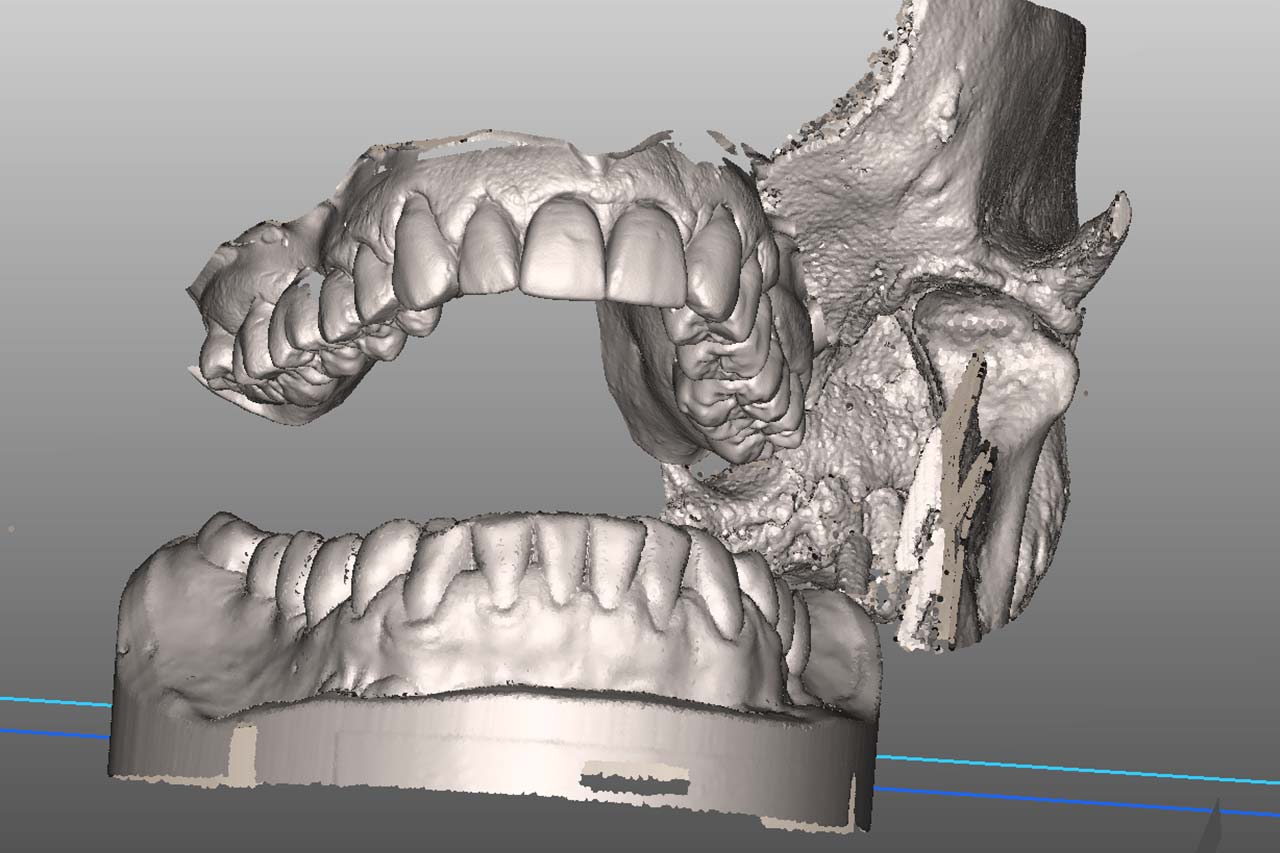The image size is (1280, 853).
Task: Select the lower central incisors on the model
Action: 560,558
